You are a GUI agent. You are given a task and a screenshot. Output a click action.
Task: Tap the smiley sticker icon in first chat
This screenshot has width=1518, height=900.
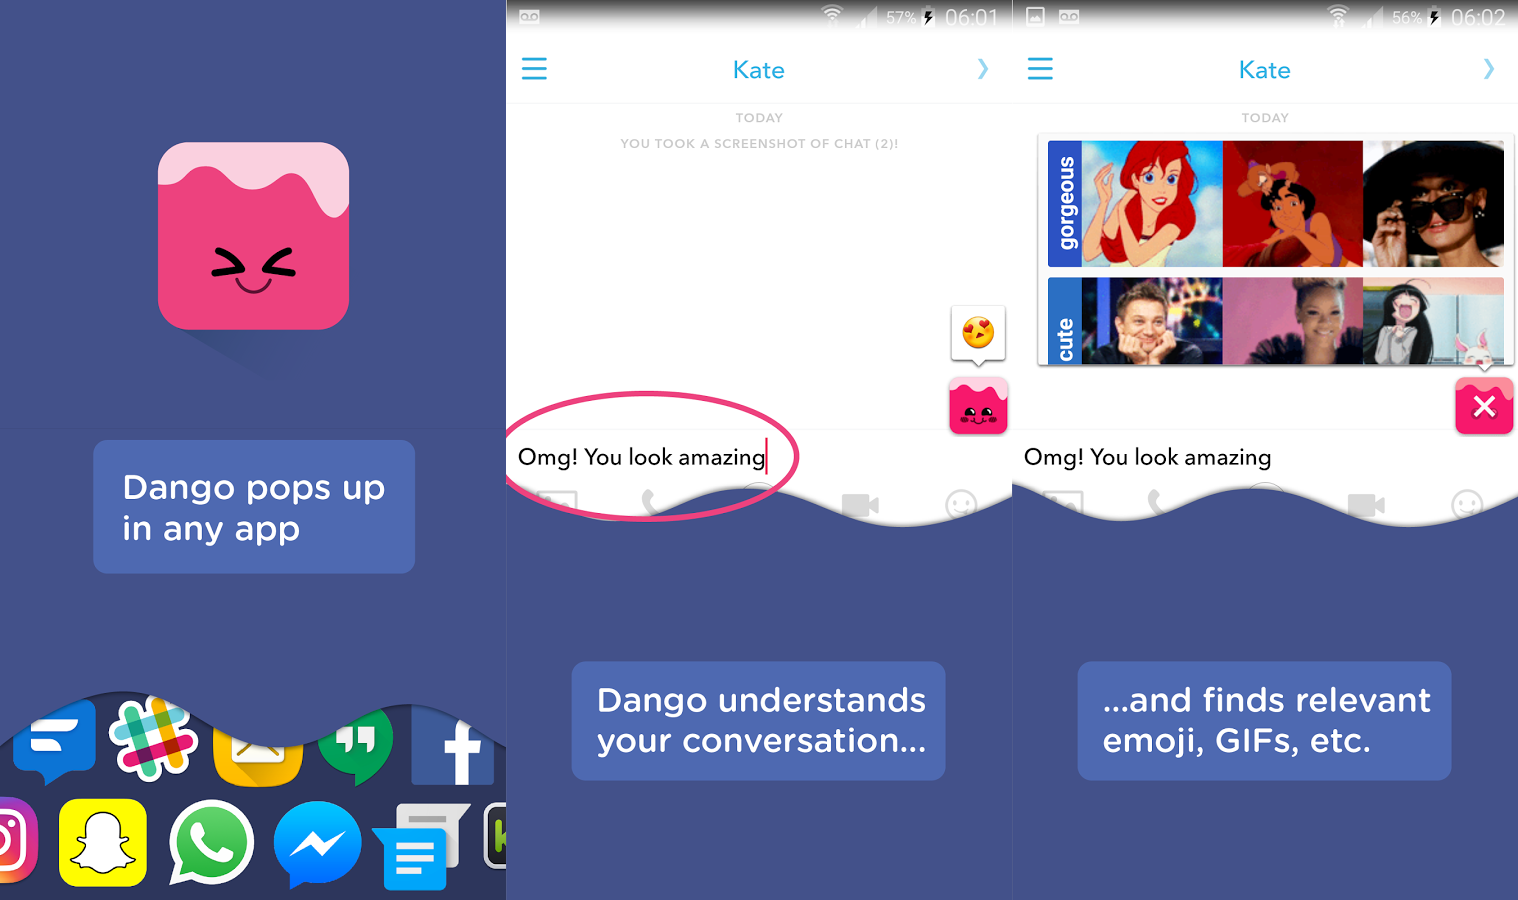click(961, 505)
